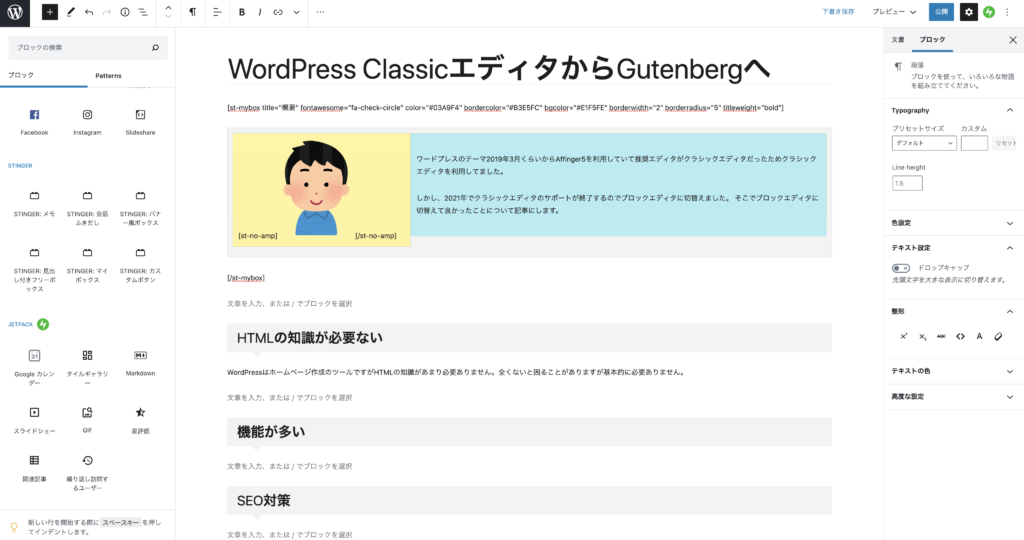This screenshot has width=1024, height=540.
Task: Toggle the block inserter plus button
Action: tap(50, 12)
